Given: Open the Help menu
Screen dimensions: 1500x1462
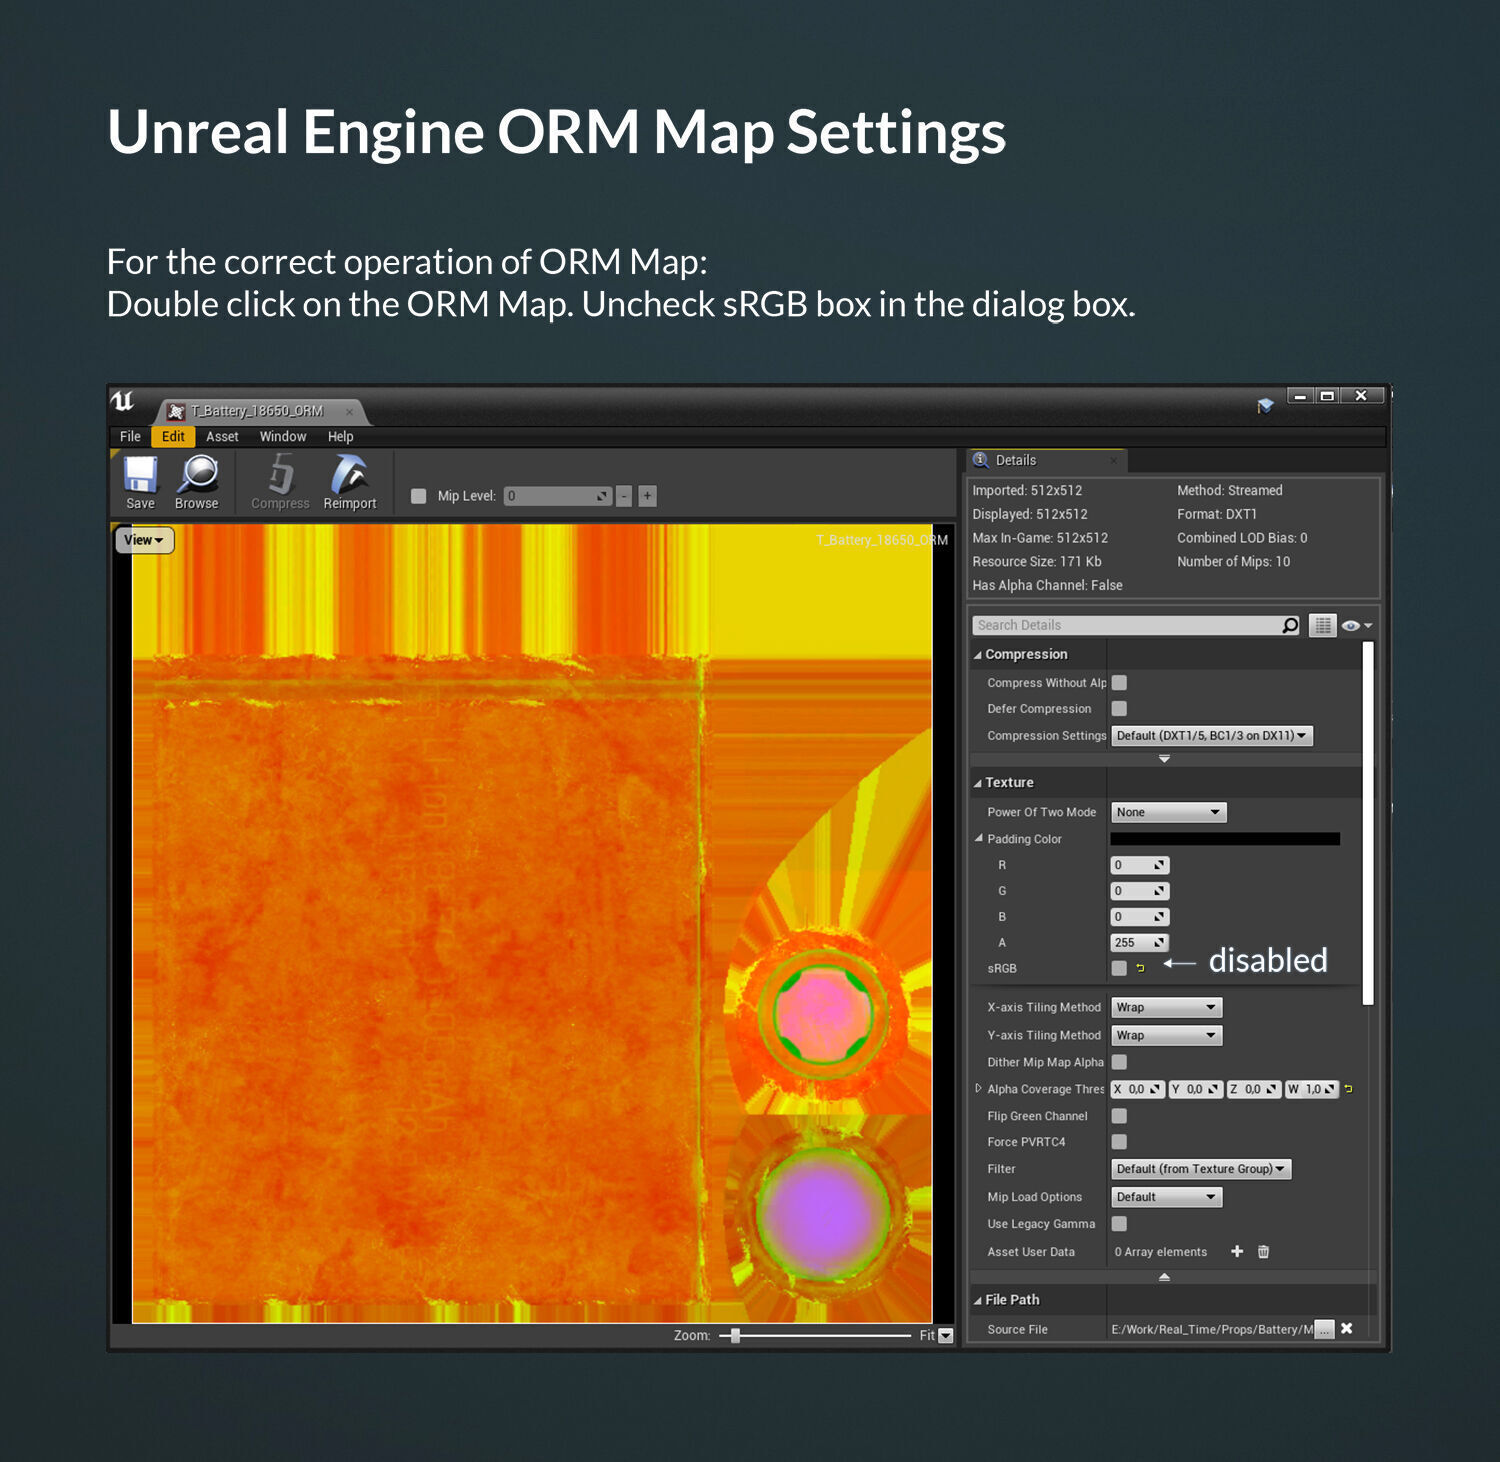Looking at the screenshot, I should [x=340, y=437].
